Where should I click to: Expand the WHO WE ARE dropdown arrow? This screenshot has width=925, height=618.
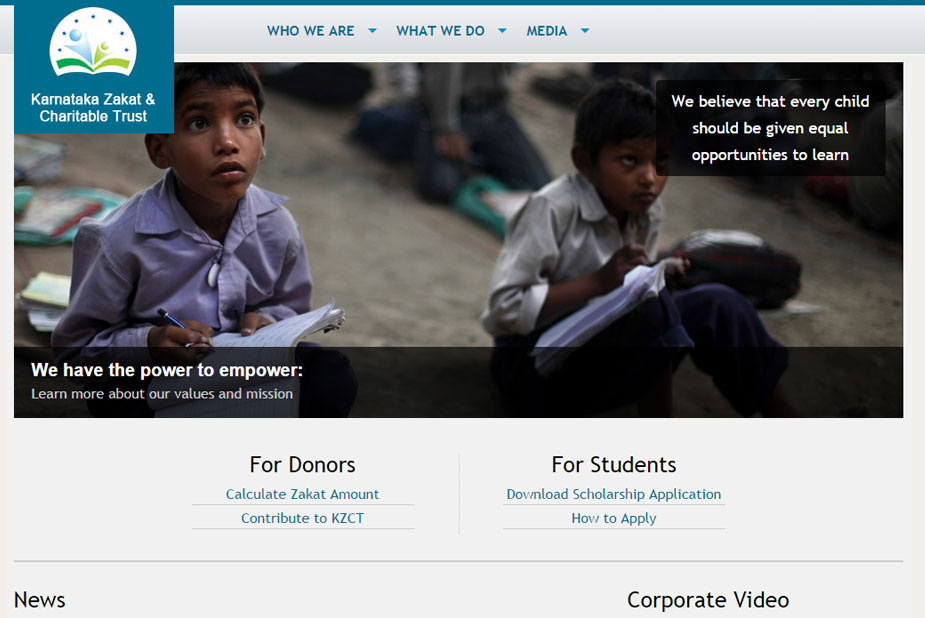click(372, 31)
